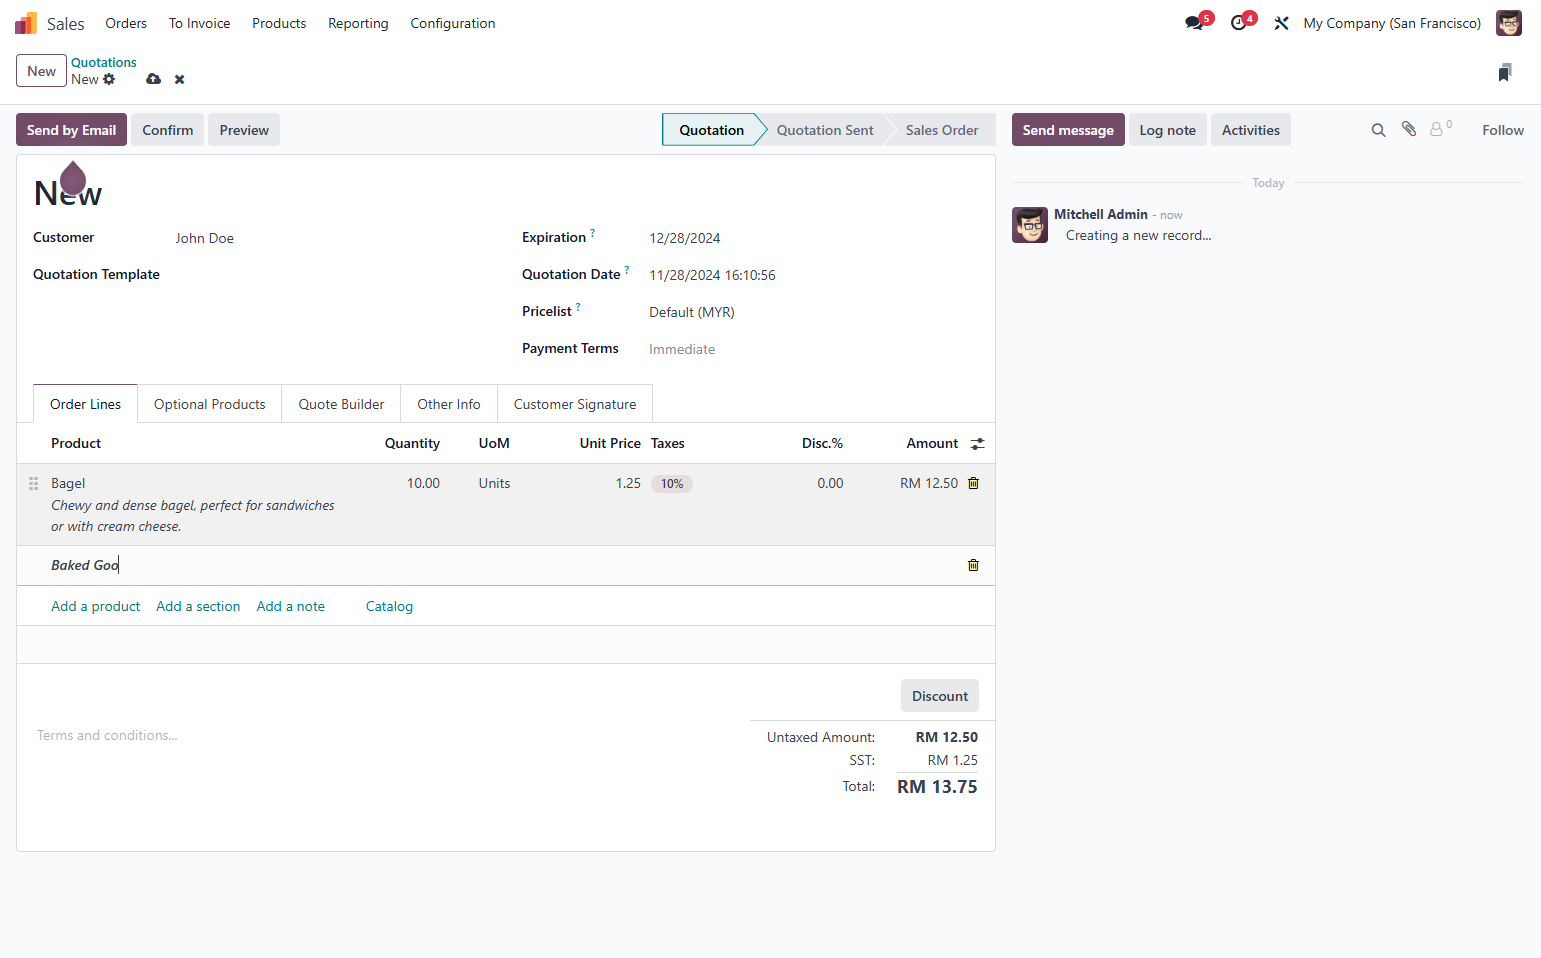This screenshot has height=958, width=1541.
Task: Delete the Baked Goo section line
Action: pos(973,565)
